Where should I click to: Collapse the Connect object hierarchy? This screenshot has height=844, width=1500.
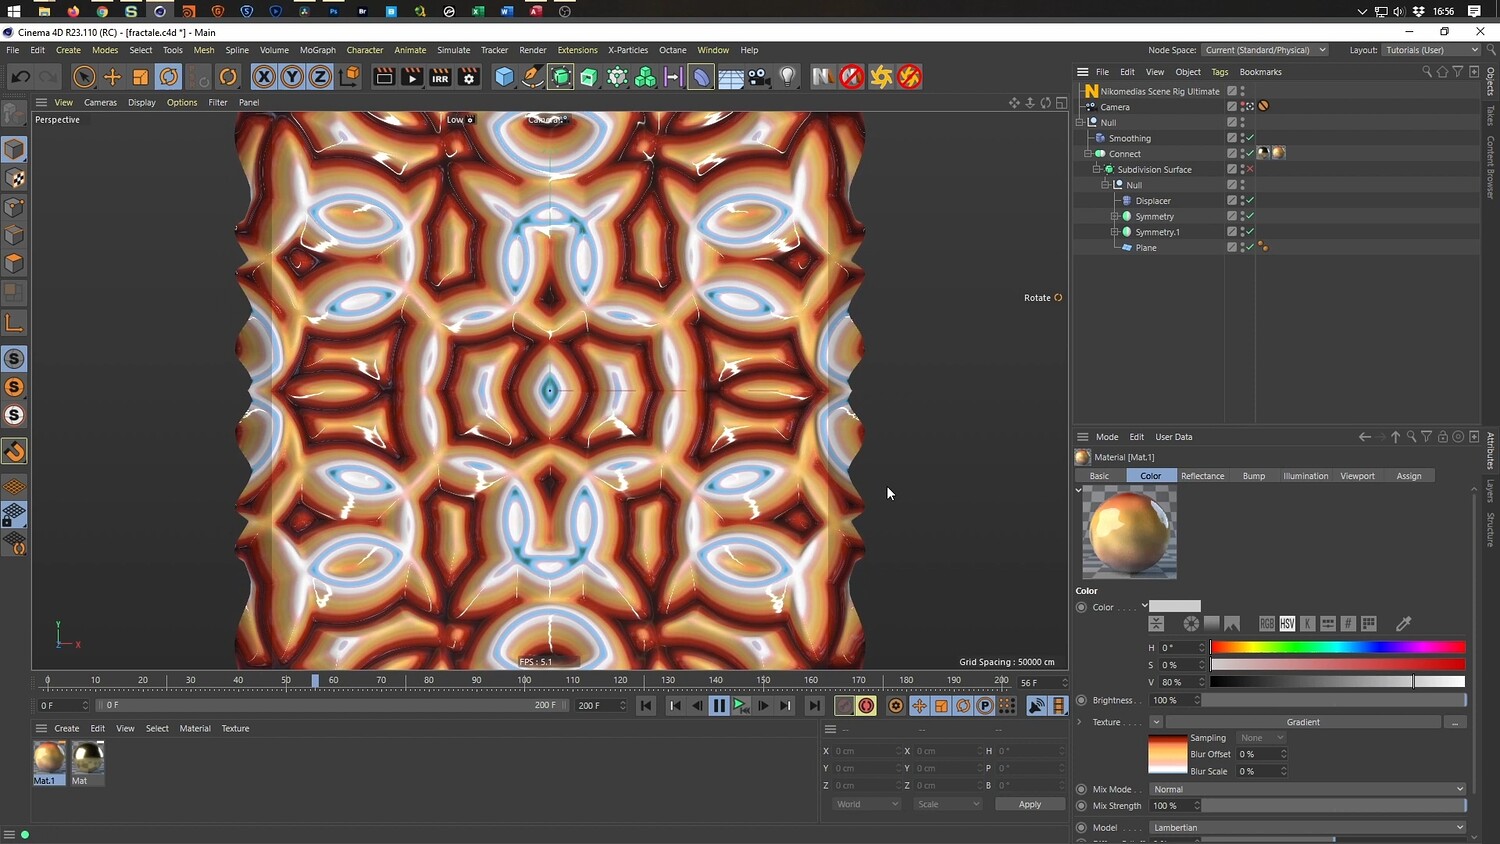[x=1088, y=154]
